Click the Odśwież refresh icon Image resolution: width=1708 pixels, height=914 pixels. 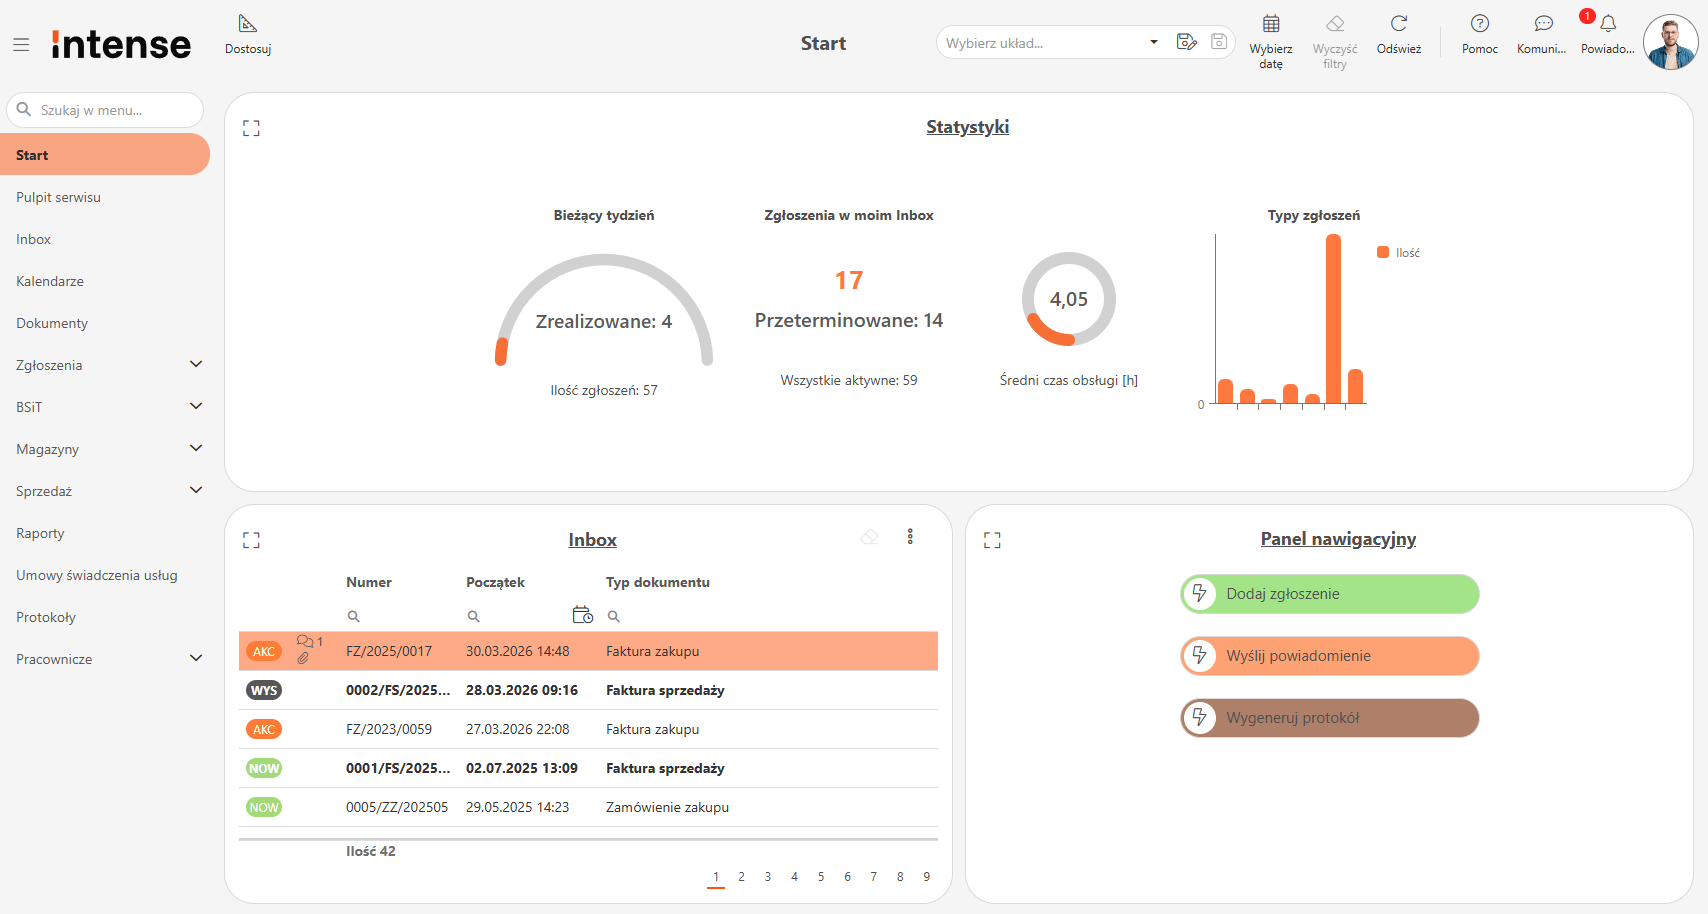click(1398, 24)
